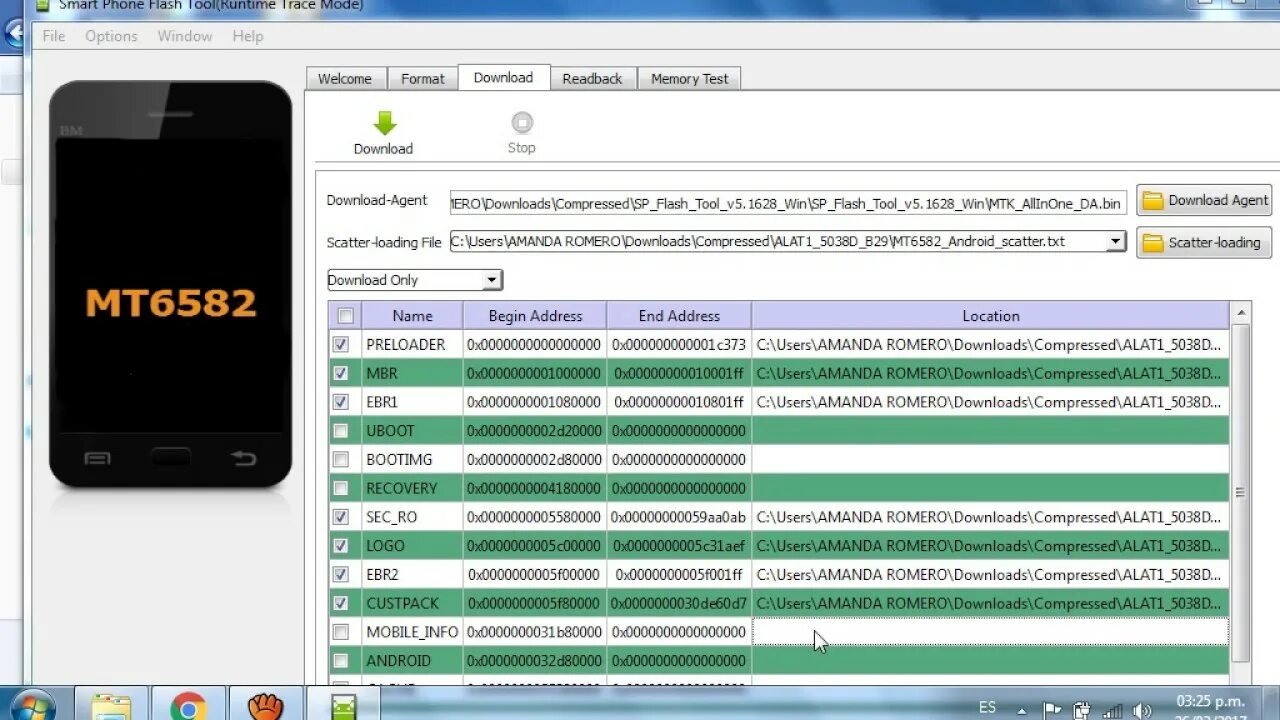Check the UBOOT partition checkbox
The height and width of the screenshot is (720, 1280).
tap(341, 431)
